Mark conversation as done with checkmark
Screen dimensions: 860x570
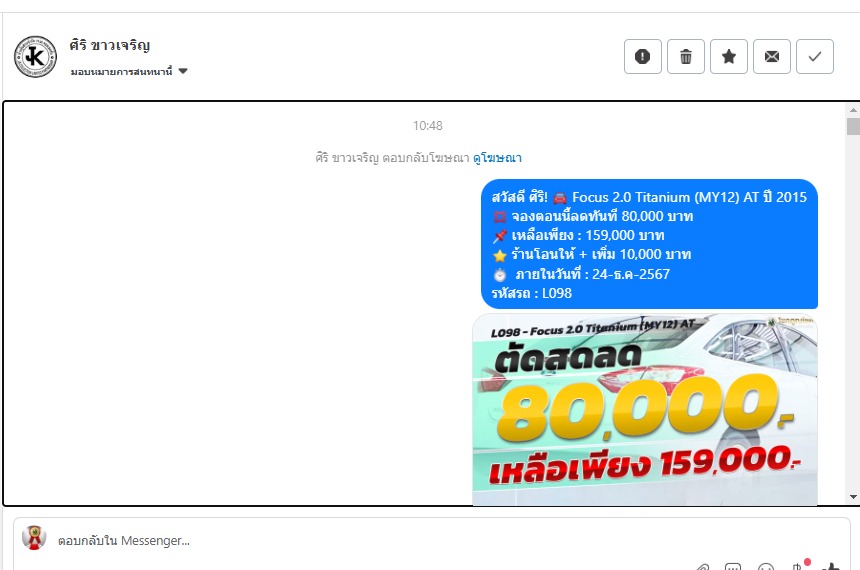pos(814,57)
